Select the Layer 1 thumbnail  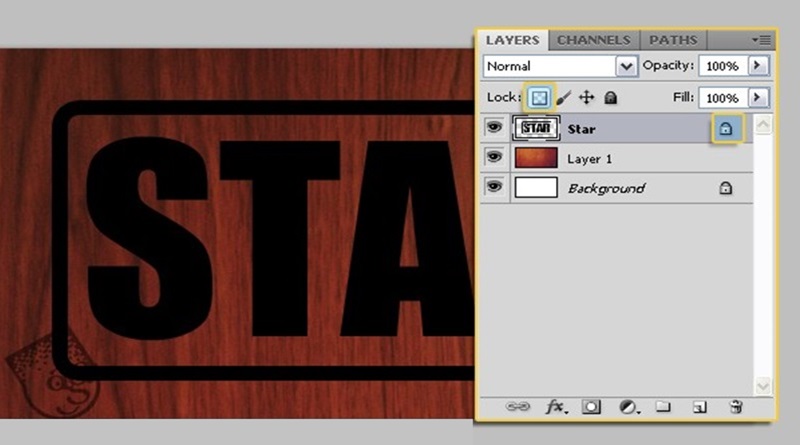536,158
